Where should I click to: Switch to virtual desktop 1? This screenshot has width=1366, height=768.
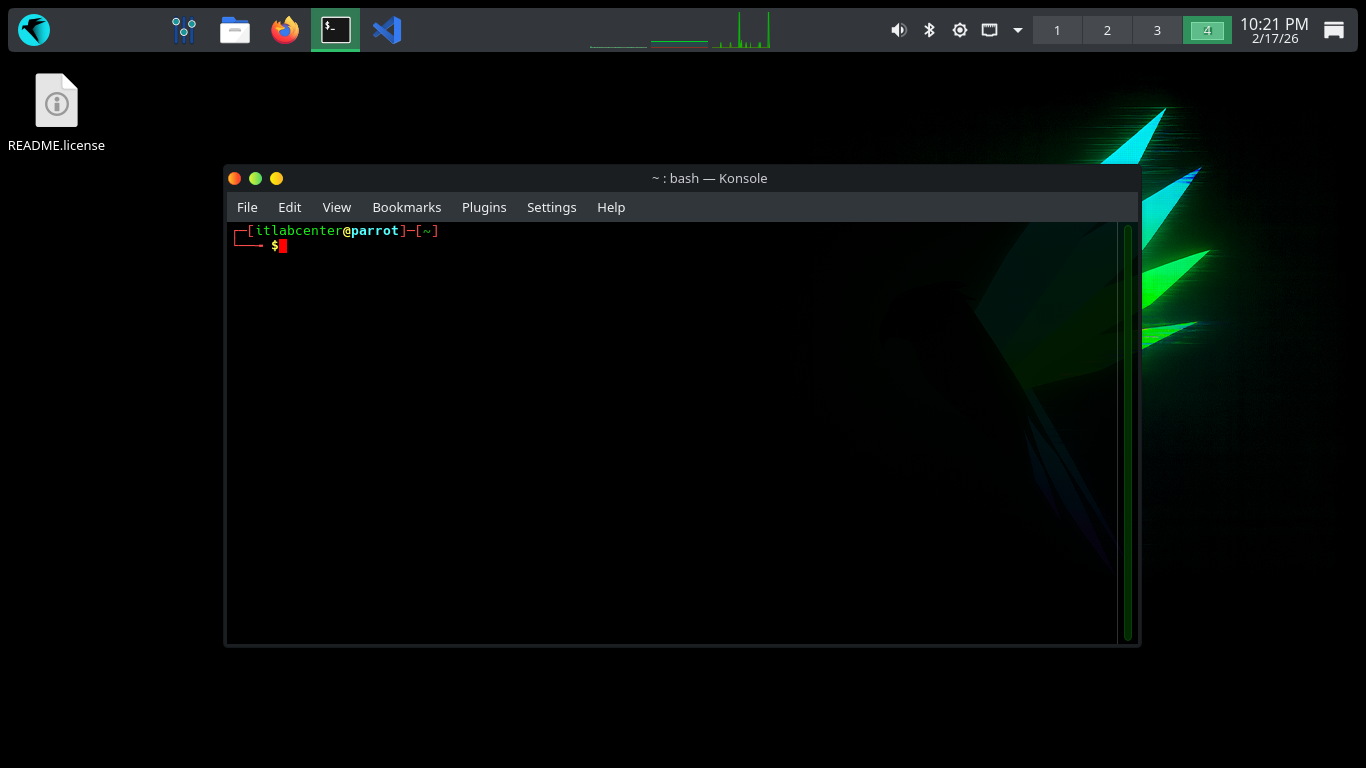point(1057,30)
